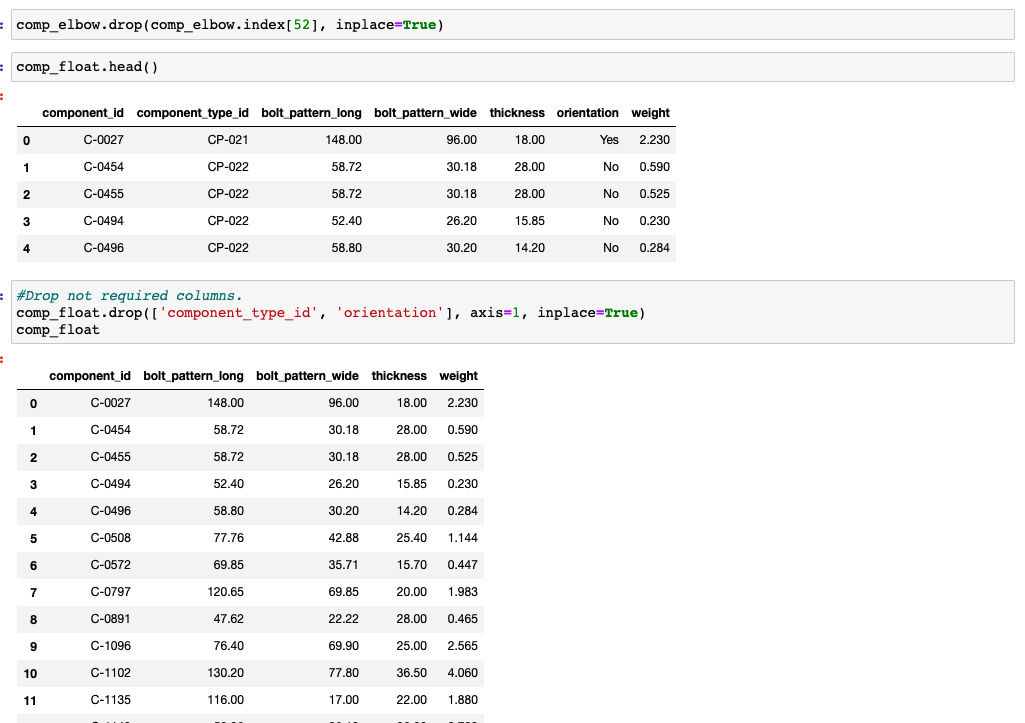Click row index 6 in the dataframe
1025x723 pixels.
pos(33,565)
